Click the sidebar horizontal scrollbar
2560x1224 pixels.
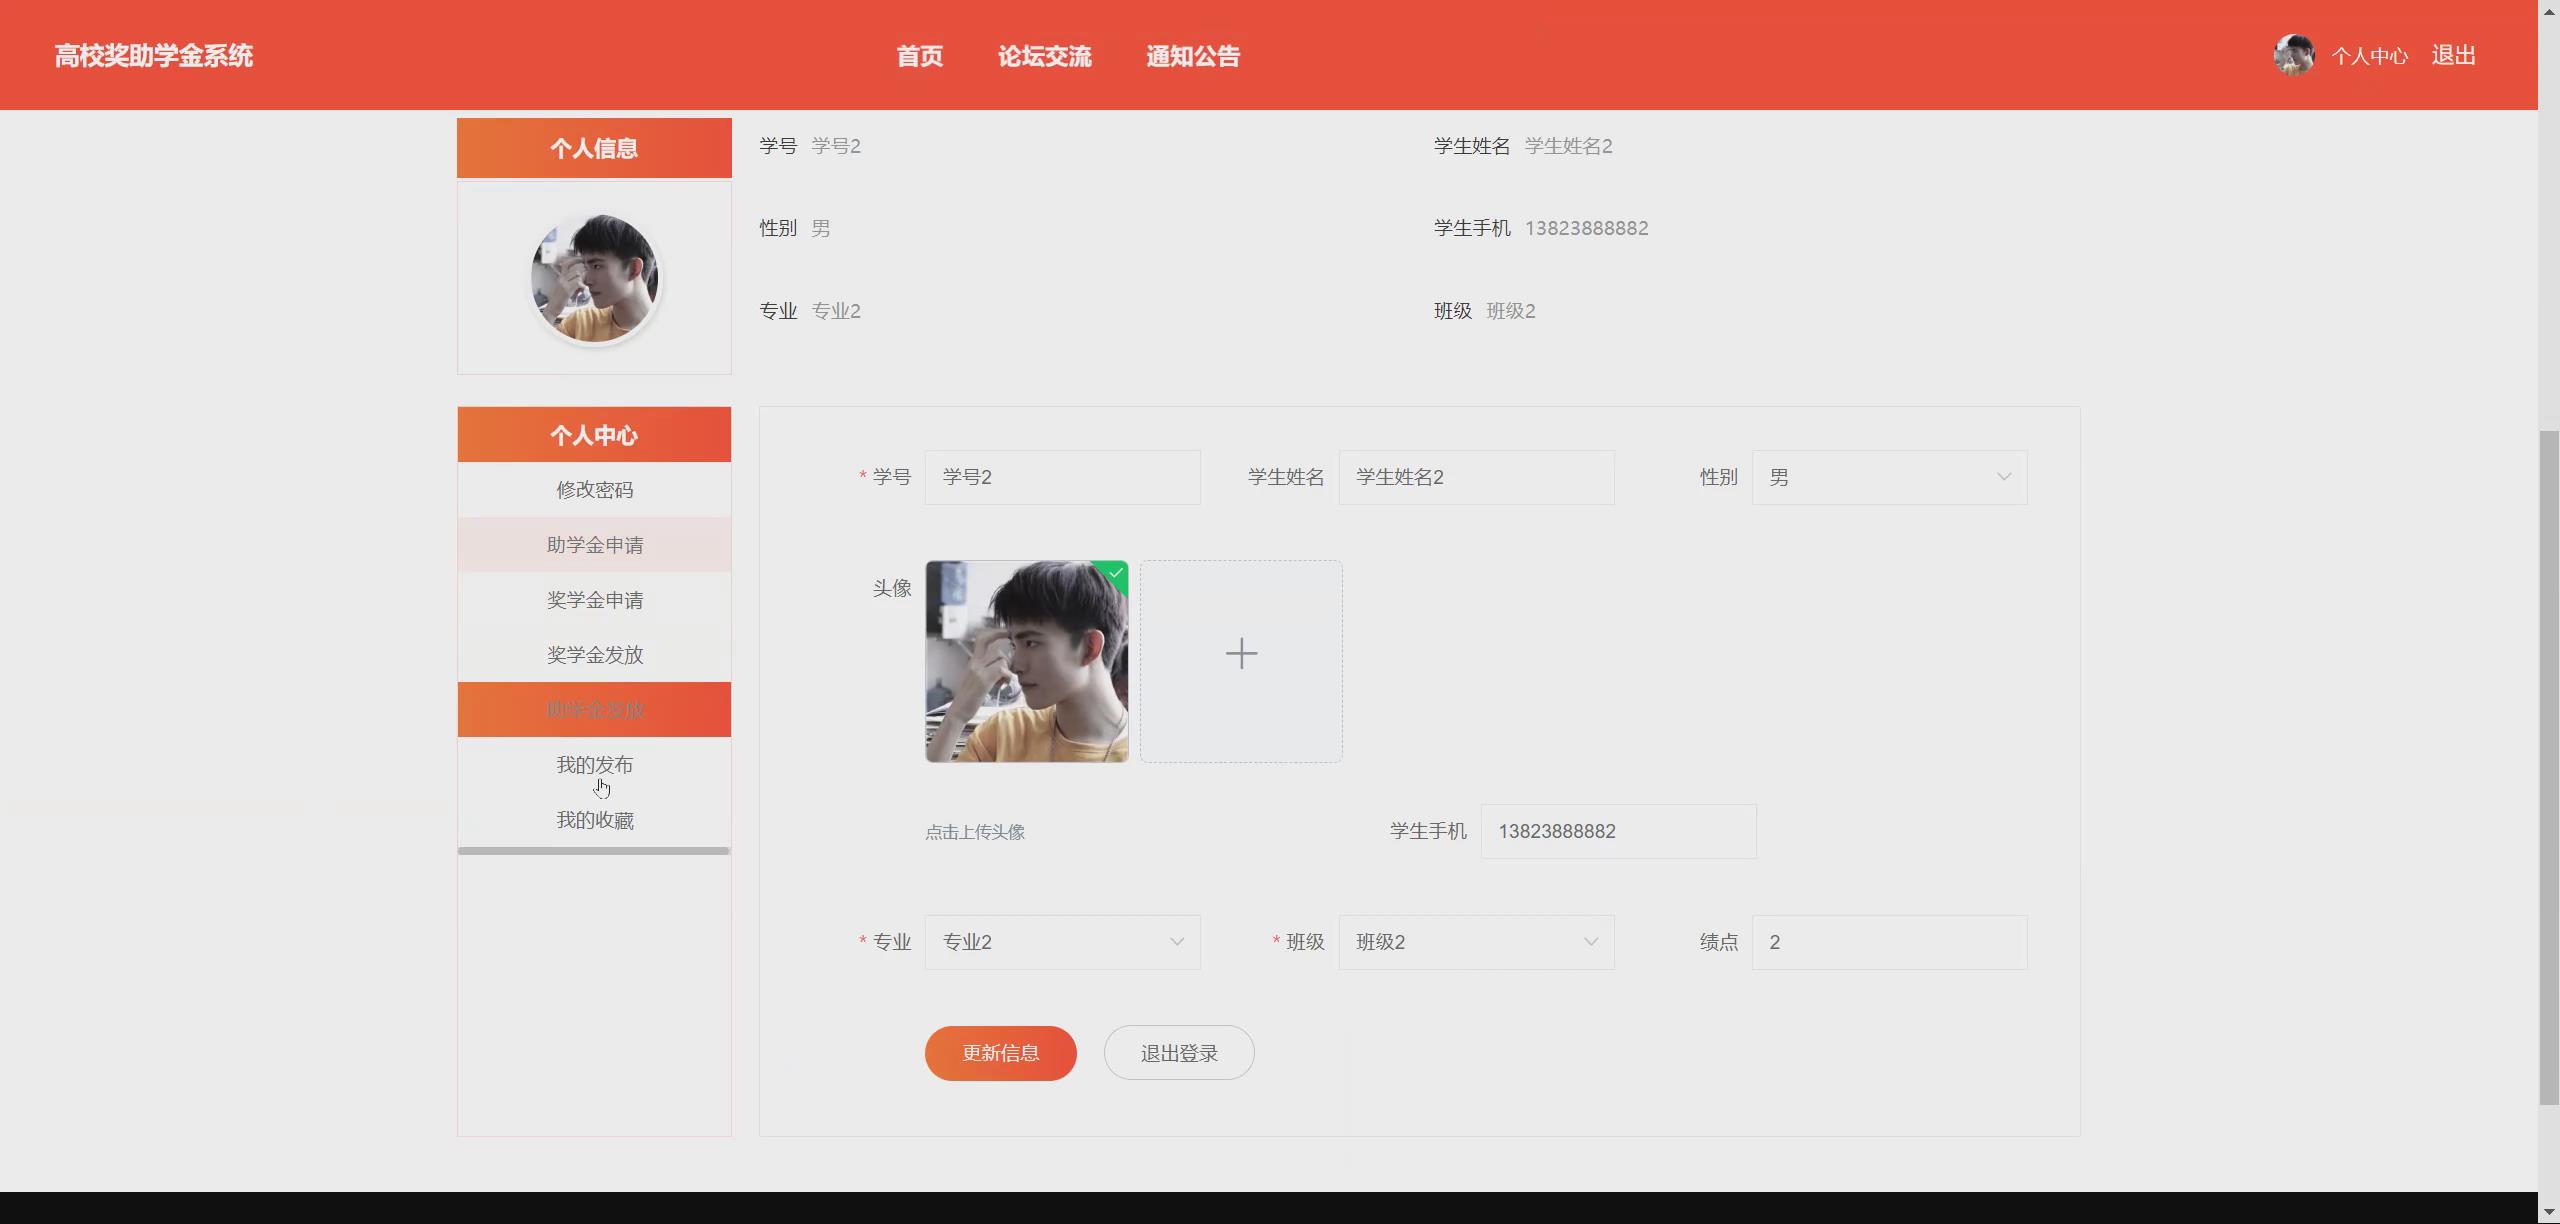pos(594,851)
